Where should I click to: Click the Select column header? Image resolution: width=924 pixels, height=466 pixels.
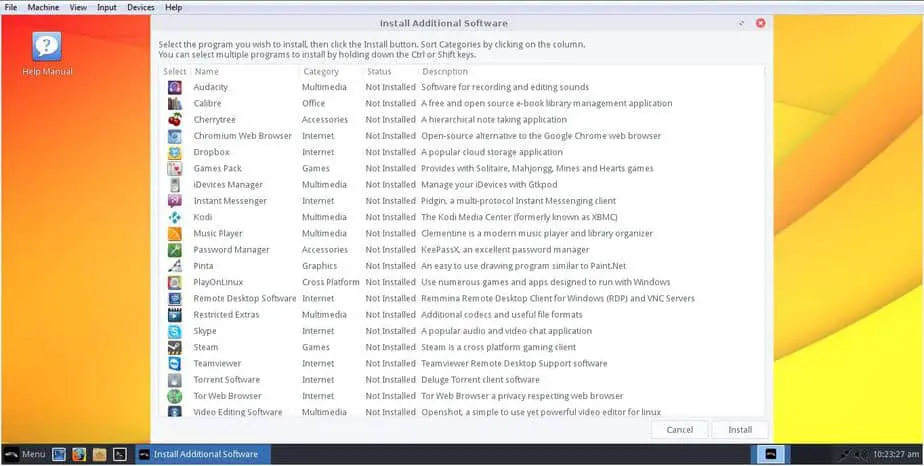coord(175,72)
